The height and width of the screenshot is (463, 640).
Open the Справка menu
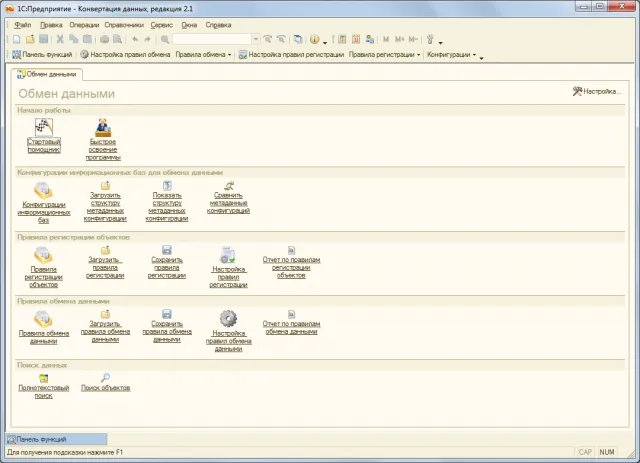pos(218,25)
